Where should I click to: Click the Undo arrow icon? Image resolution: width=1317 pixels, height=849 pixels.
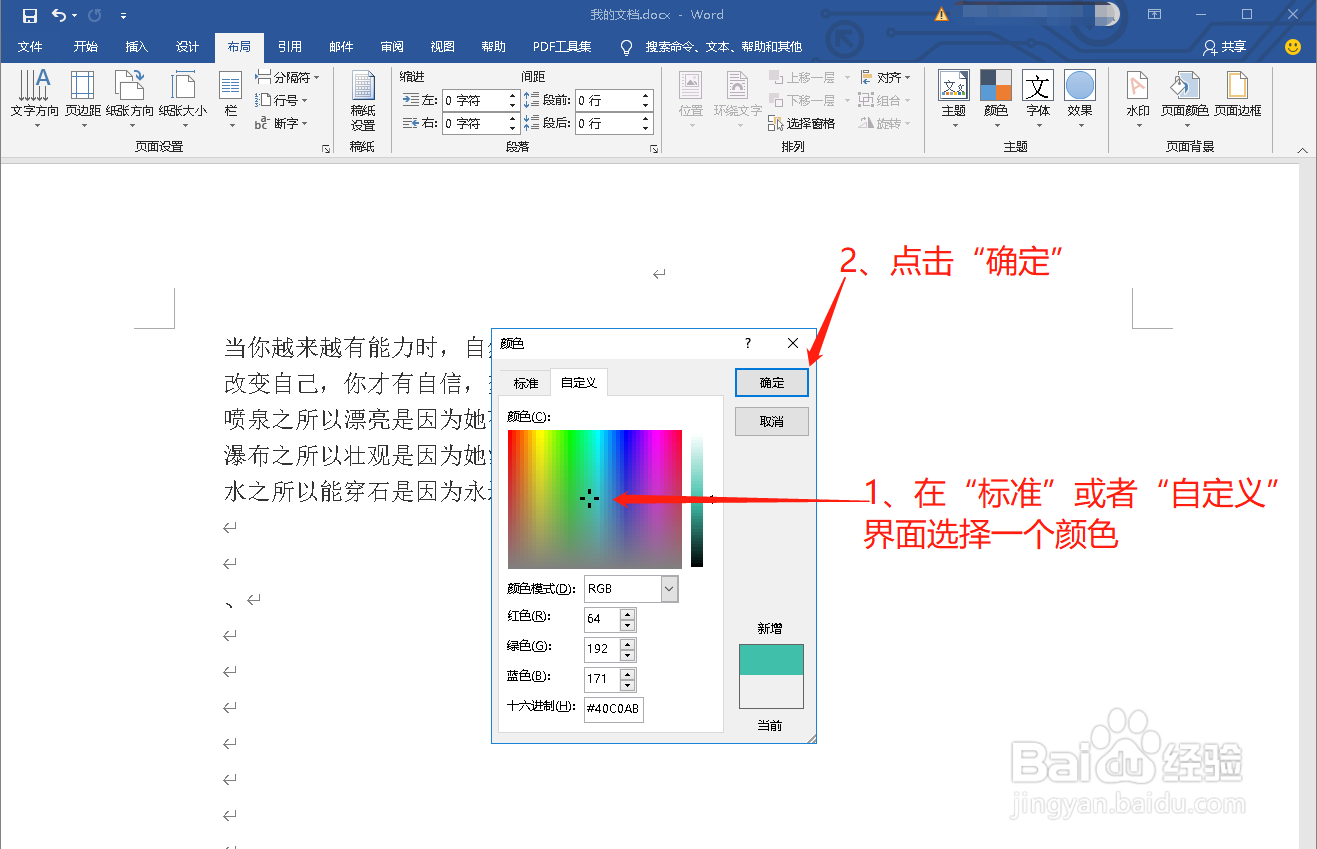coord(59,15)
